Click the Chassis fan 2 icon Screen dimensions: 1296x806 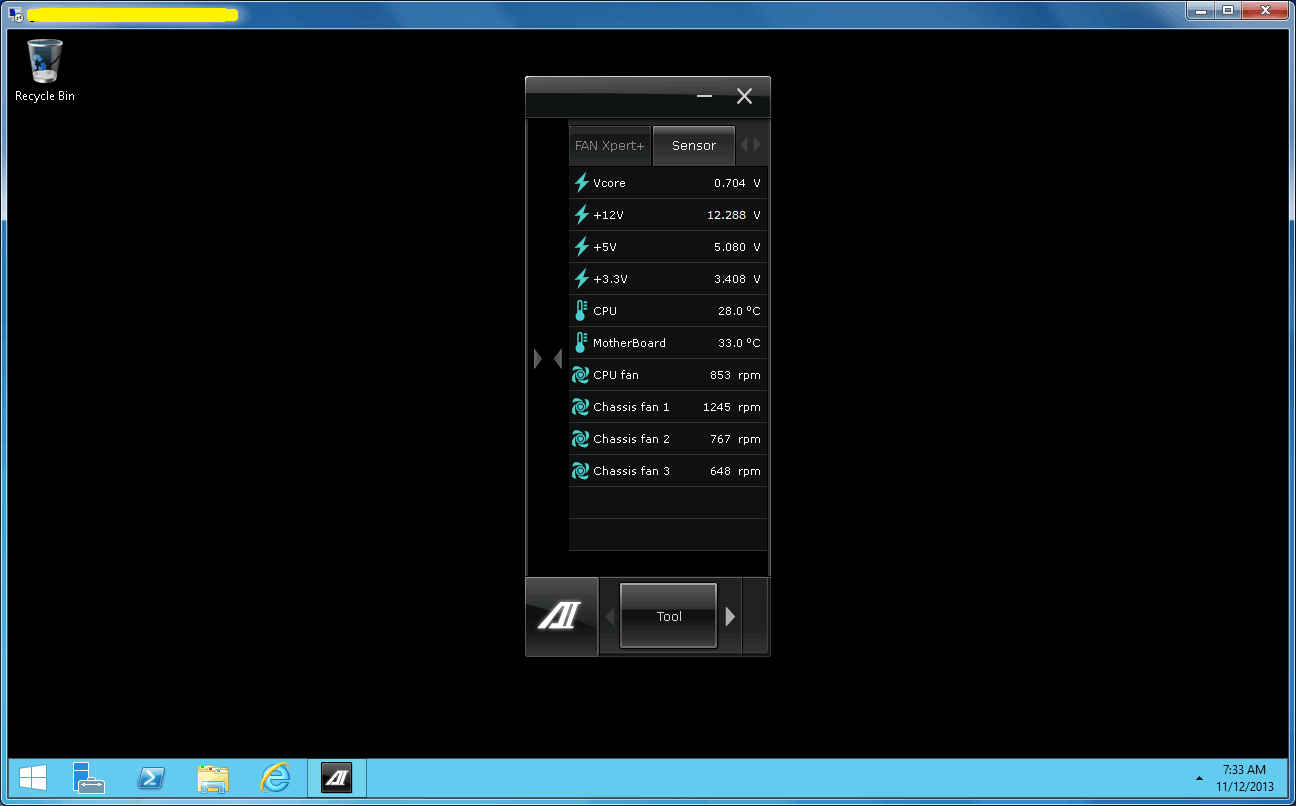(580, 439)
